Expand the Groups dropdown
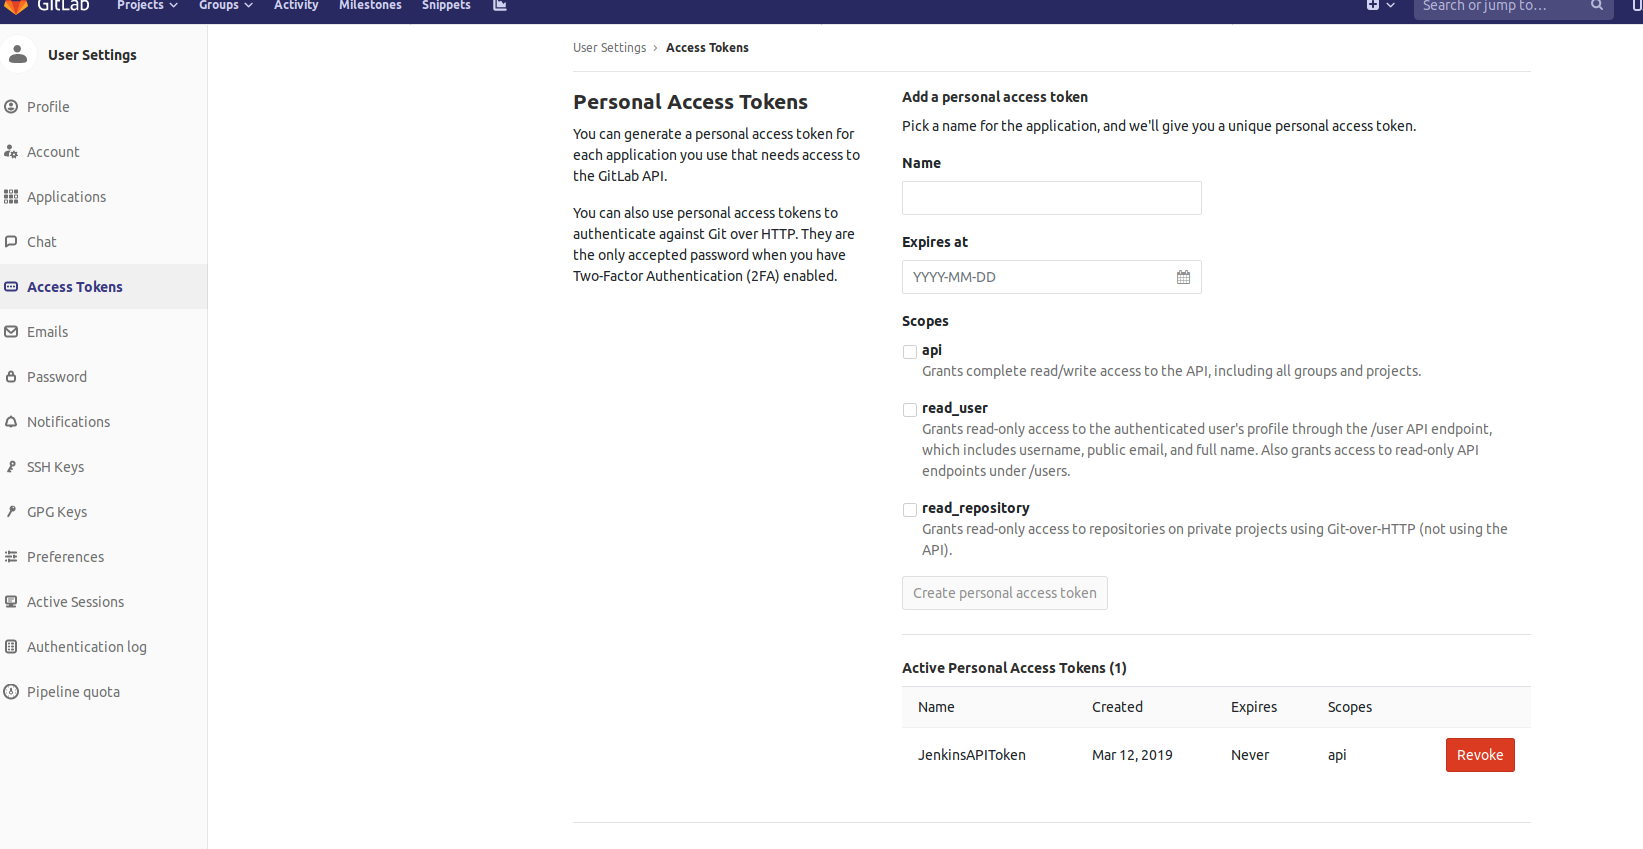This screenshot has height=849, width=1643. (x=226, y=5)
